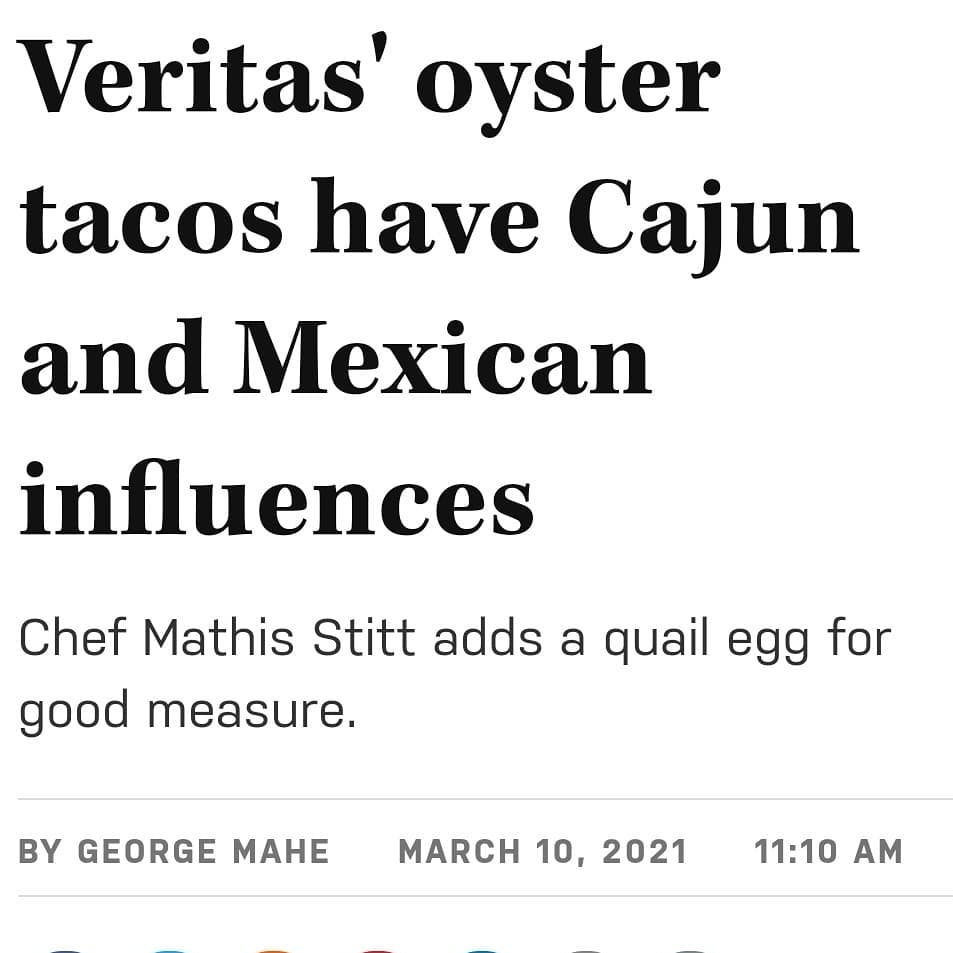
Task: Click the words good measure in subheading
Action: pos(186,710)
